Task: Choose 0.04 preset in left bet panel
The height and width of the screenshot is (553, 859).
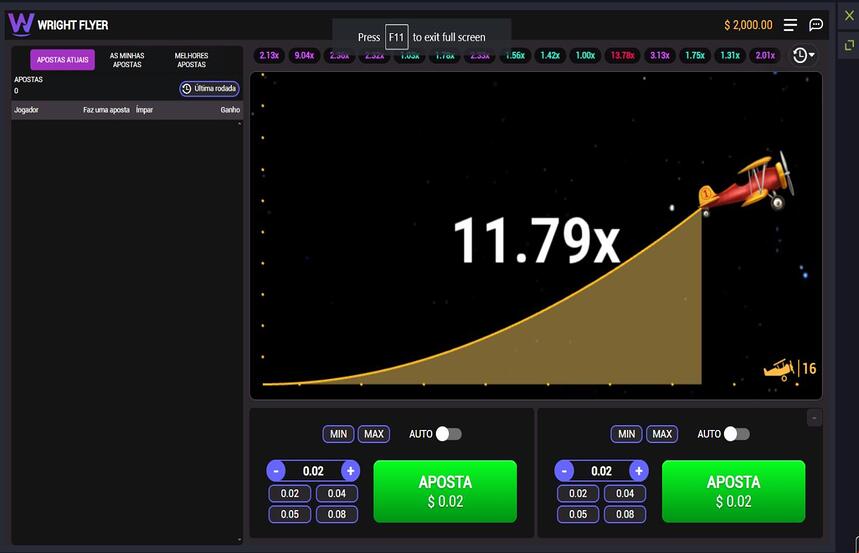Action: pos(337,493)
